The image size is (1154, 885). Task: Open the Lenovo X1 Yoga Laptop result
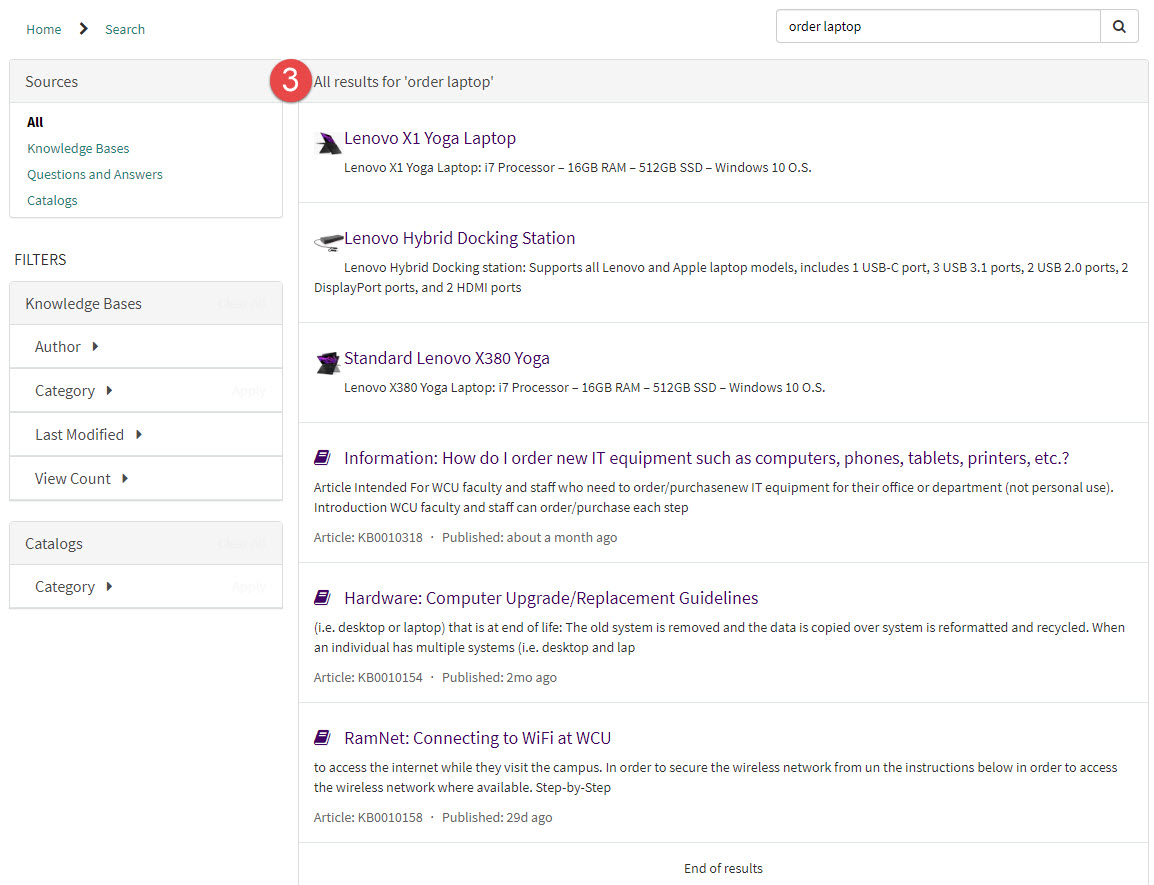tap(430, 138)
